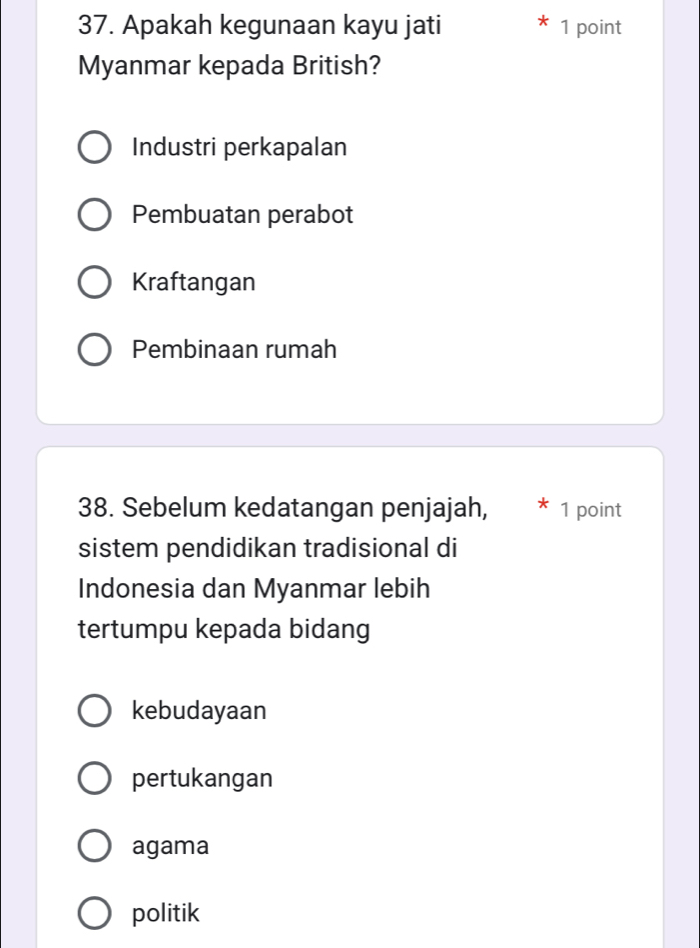Click the '1 point' label on question 37
Screen dimensions: 700x948
click(x=591, y=28)
